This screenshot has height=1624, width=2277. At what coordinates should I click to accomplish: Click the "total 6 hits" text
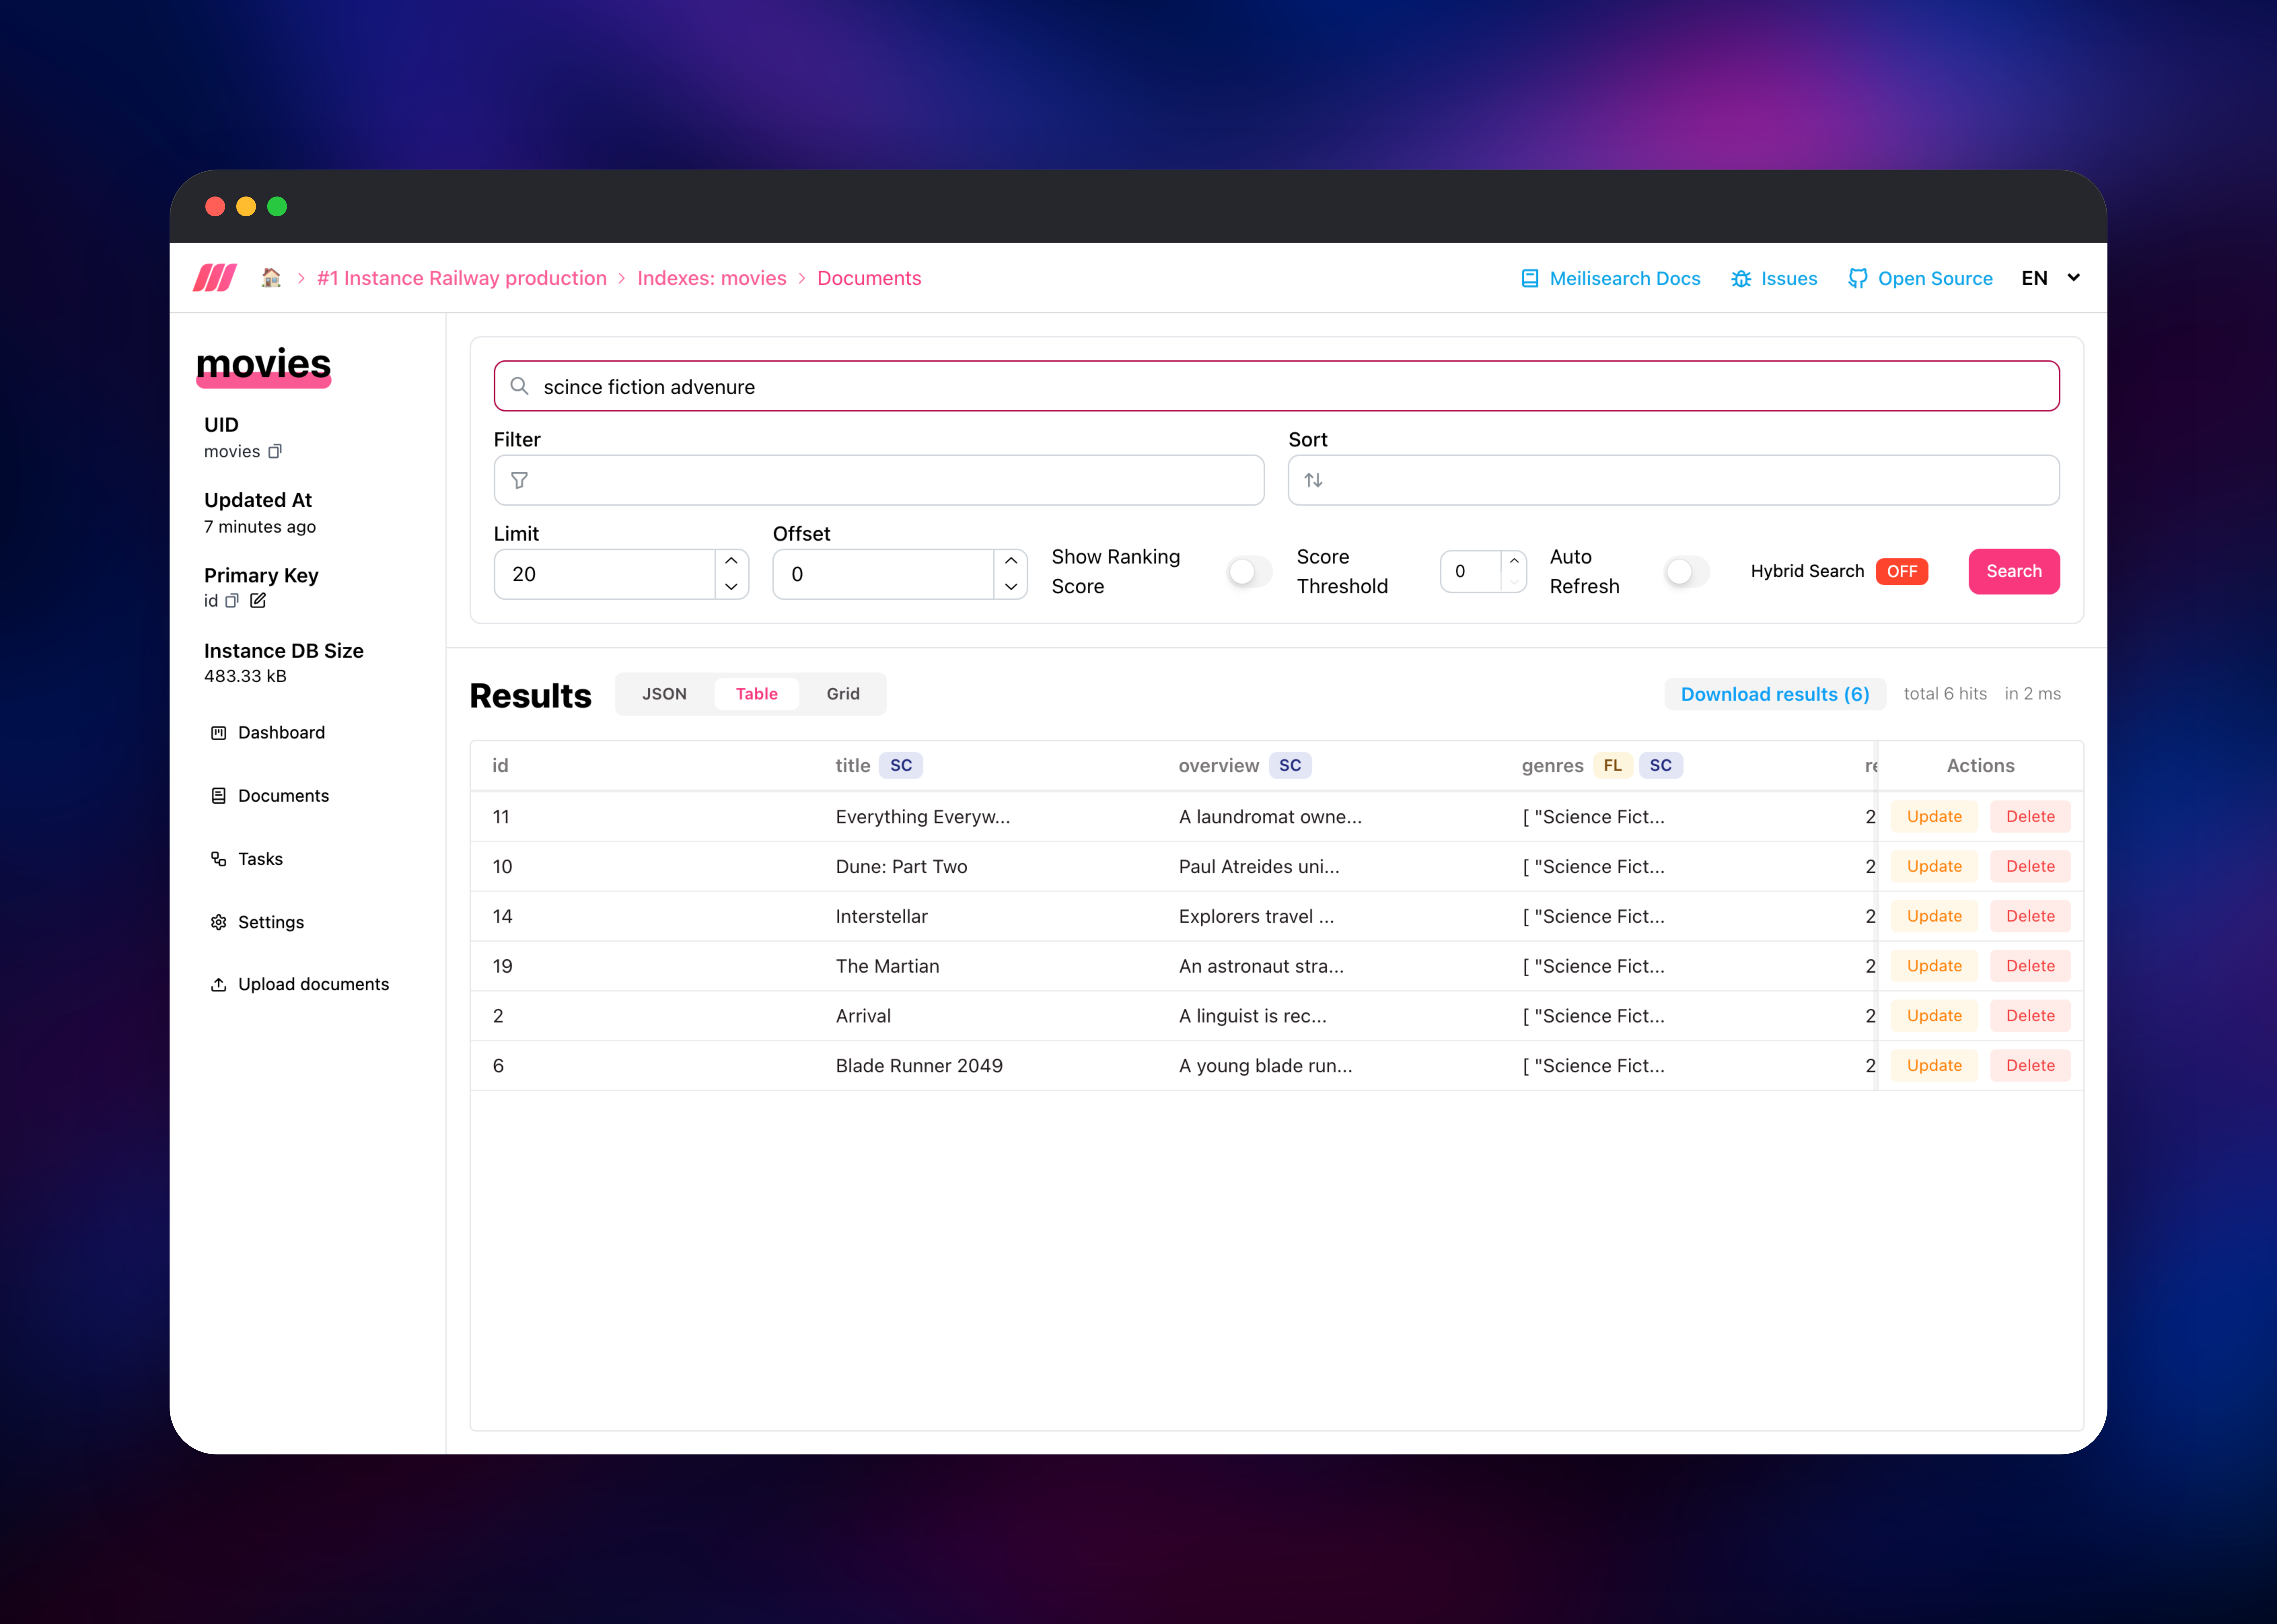coord(1945,694)
